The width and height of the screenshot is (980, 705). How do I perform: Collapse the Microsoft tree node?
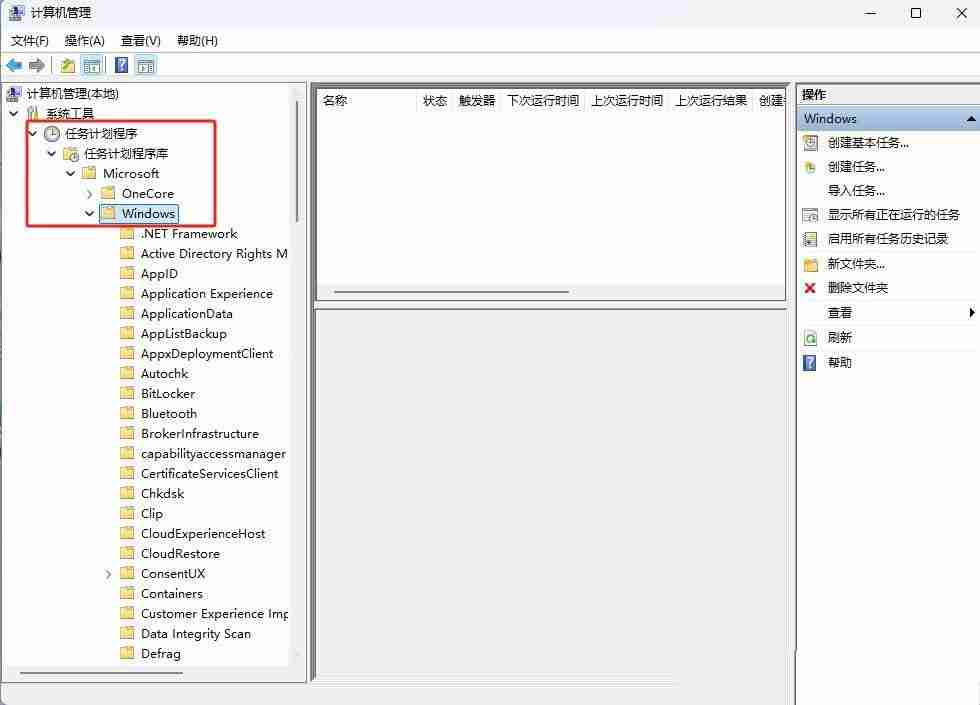(x=70, y=173)
